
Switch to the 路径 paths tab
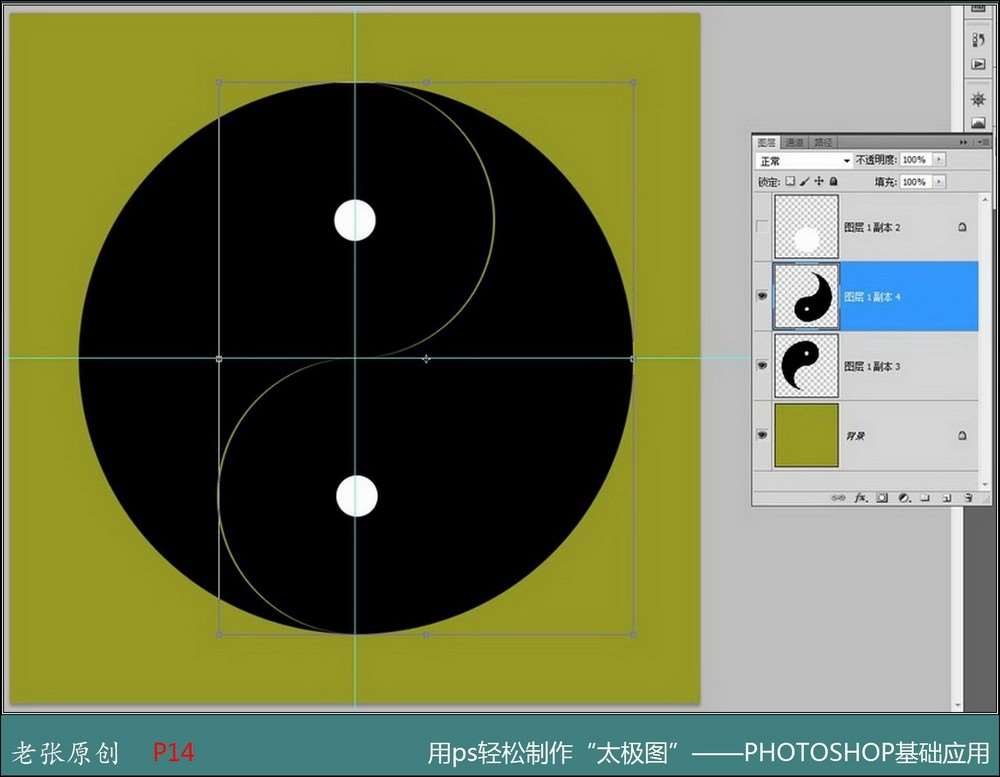click(x=822, y=143)
